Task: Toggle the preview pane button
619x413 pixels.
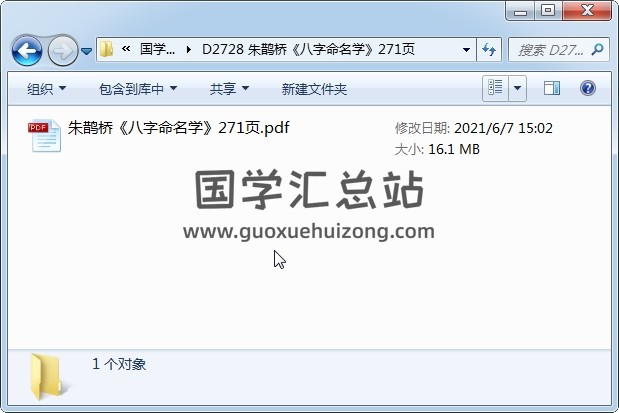Action: [551, 88]
